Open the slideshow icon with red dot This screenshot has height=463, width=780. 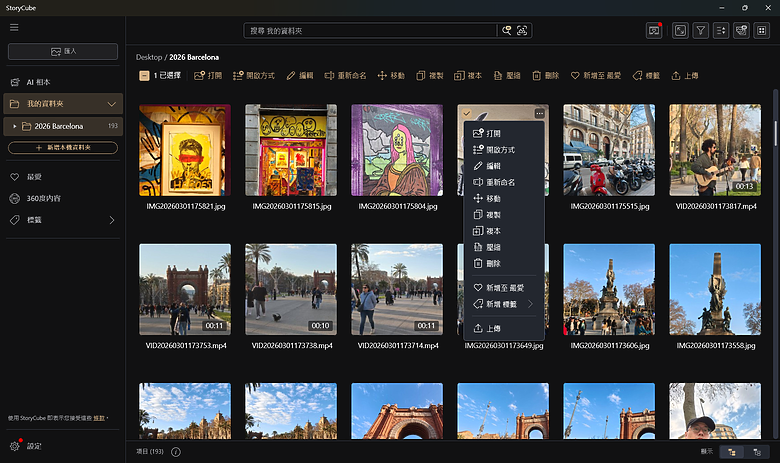655,31
